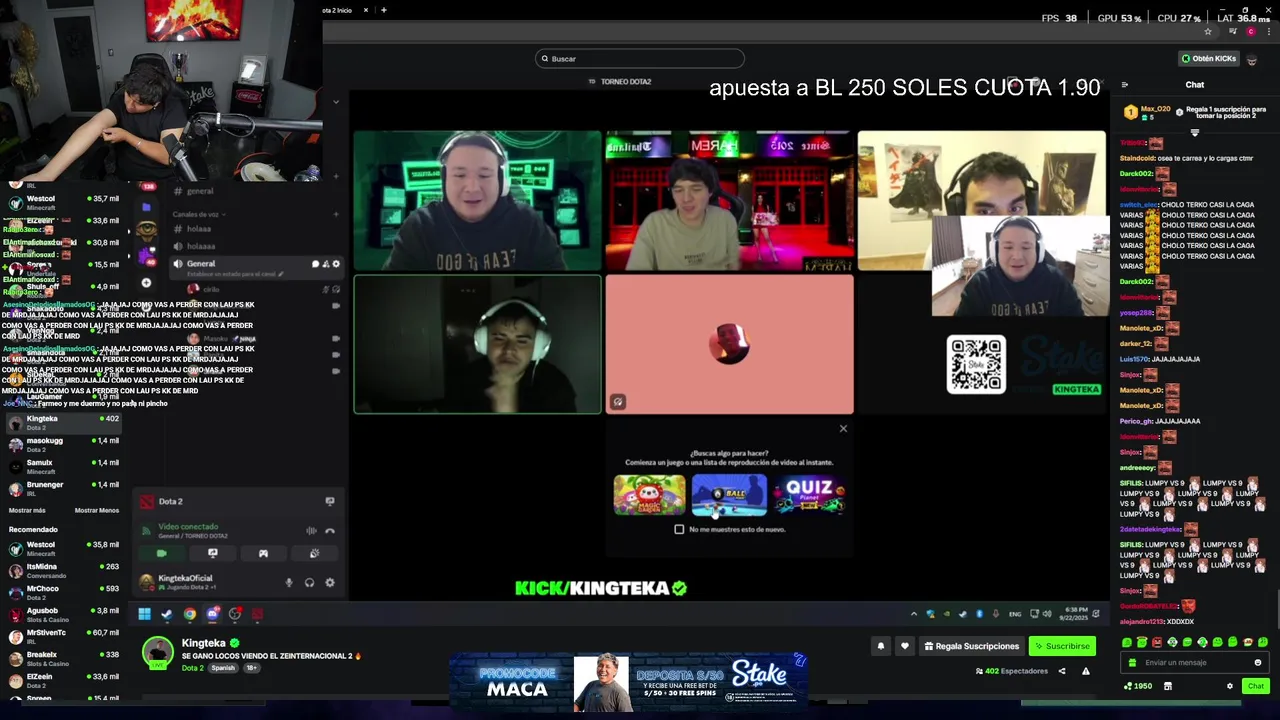1280x720 pixels.
Task: Disconnect from the Discord voice call
Action: click(x=330, y=531)
